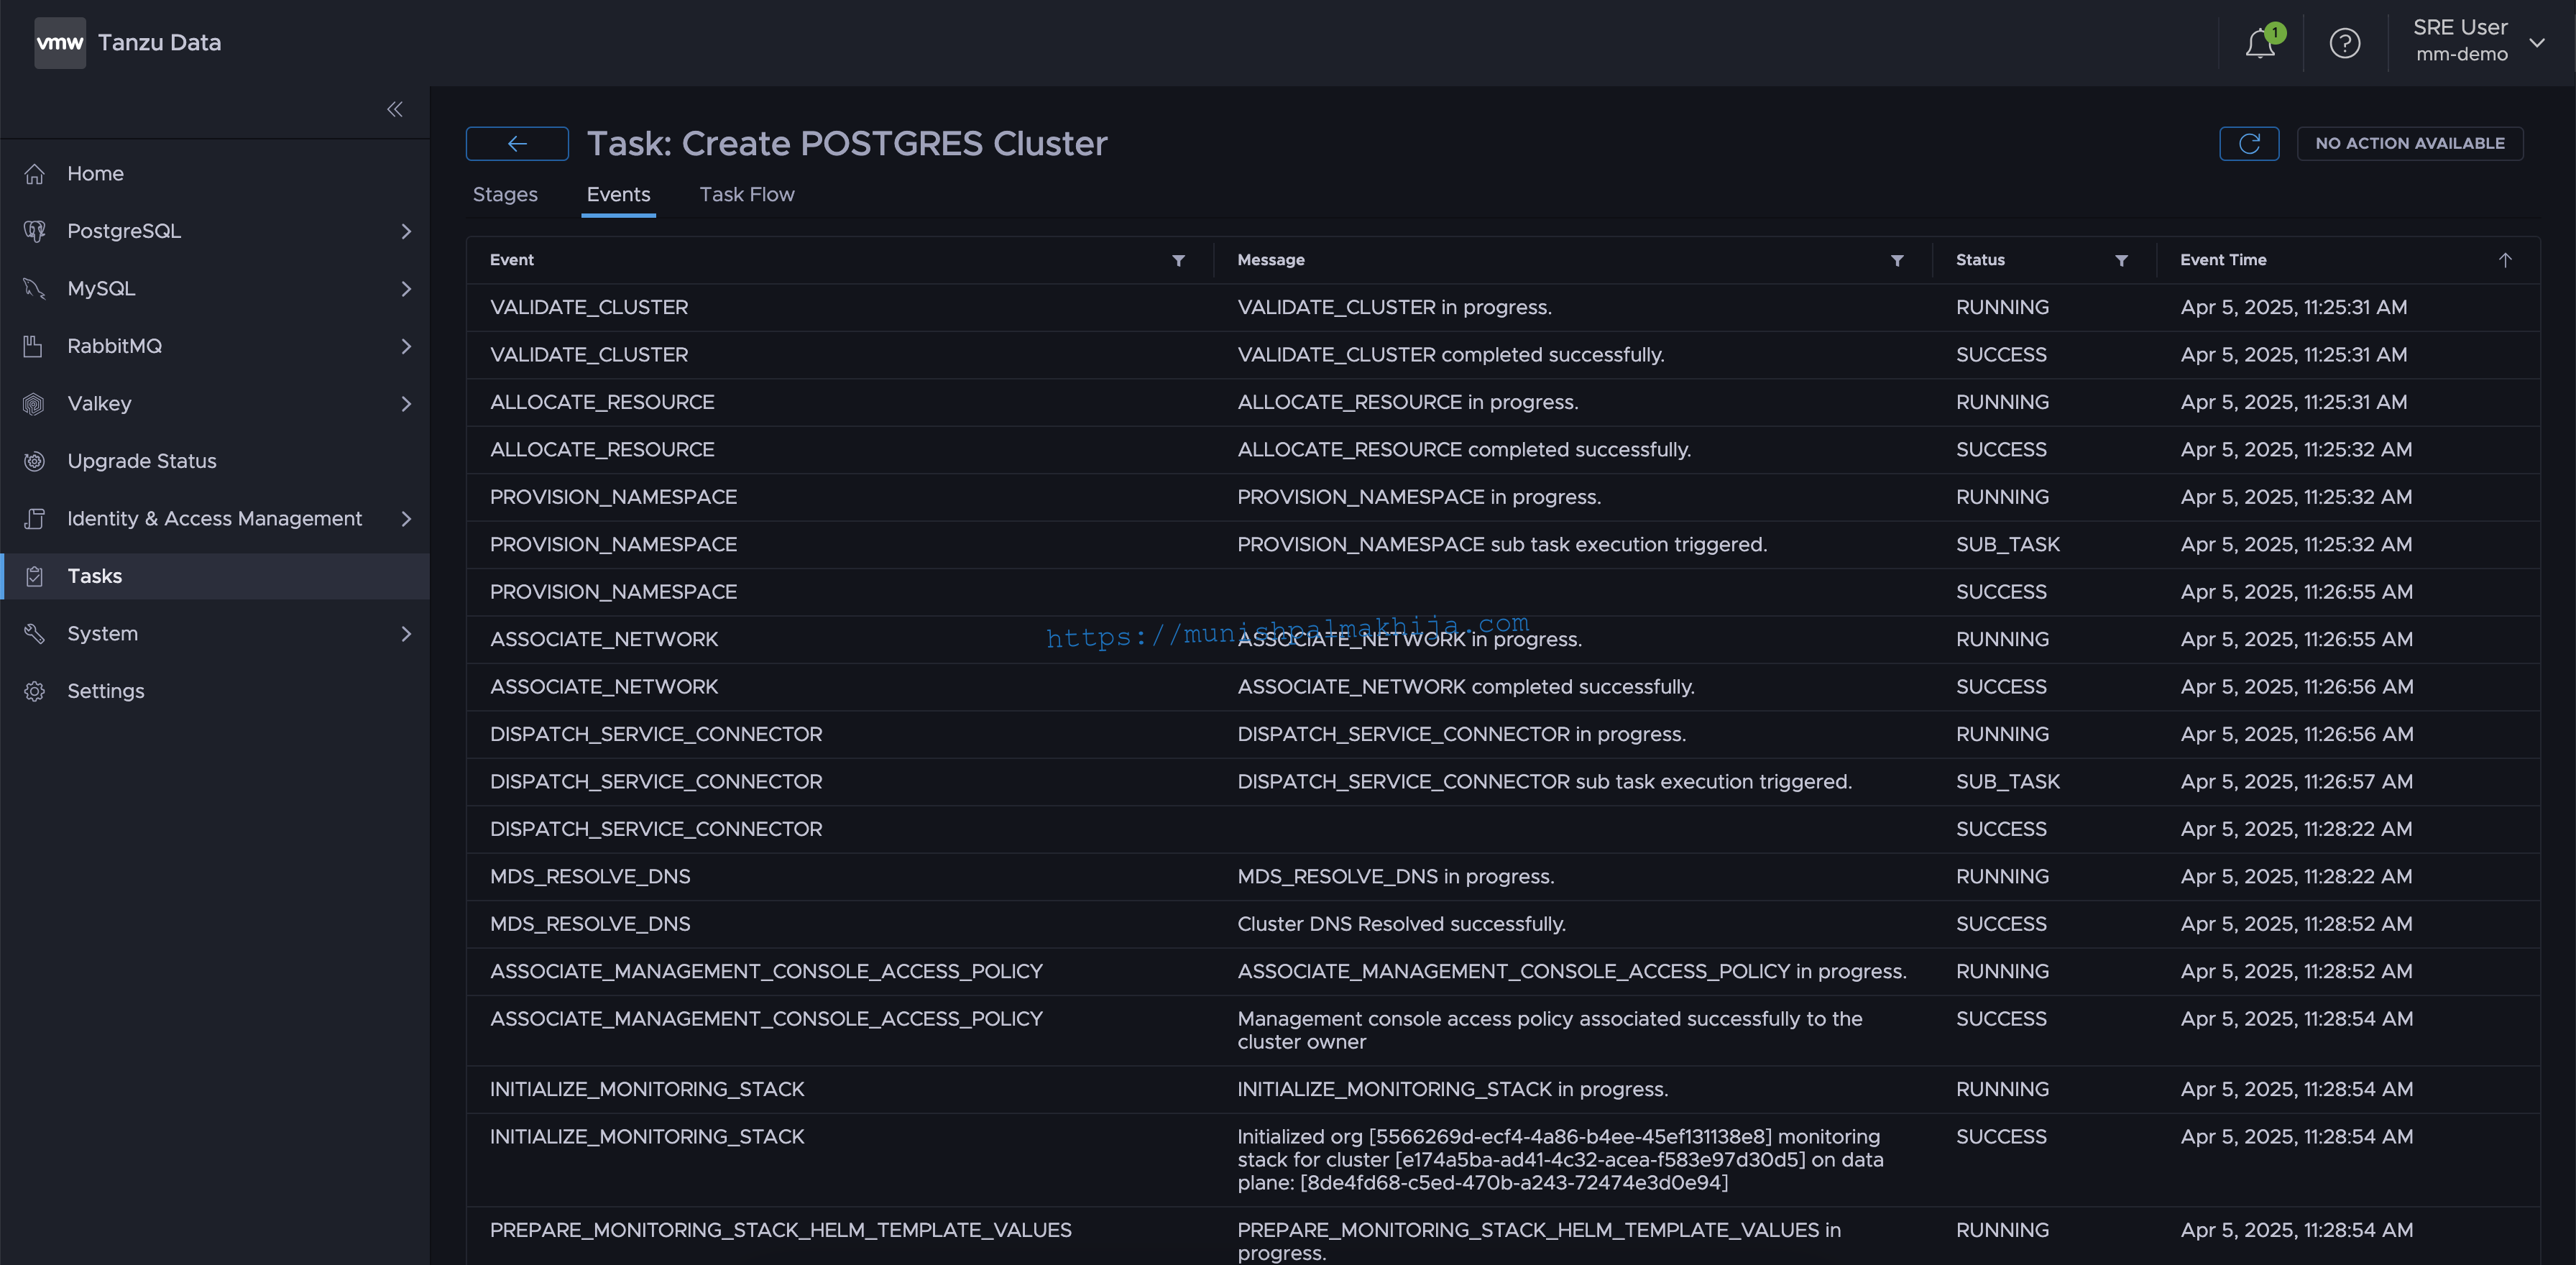The image size is (2576, 1265).
Task: Click the Tasks clipboard icon
Action: point(35,576)
